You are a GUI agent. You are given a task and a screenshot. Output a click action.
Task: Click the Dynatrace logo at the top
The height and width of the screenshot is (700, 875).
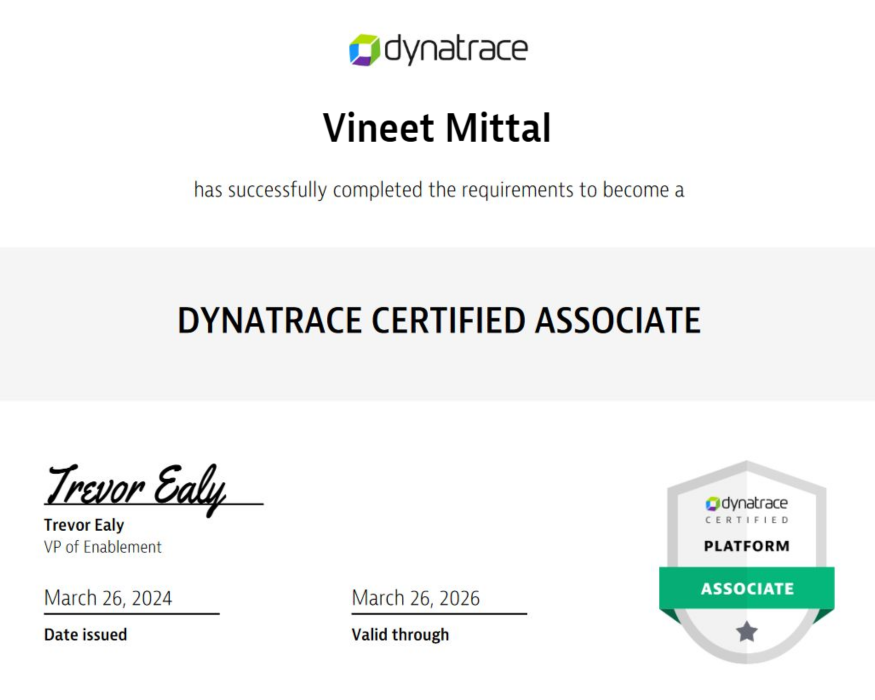[x=437, y=47]
